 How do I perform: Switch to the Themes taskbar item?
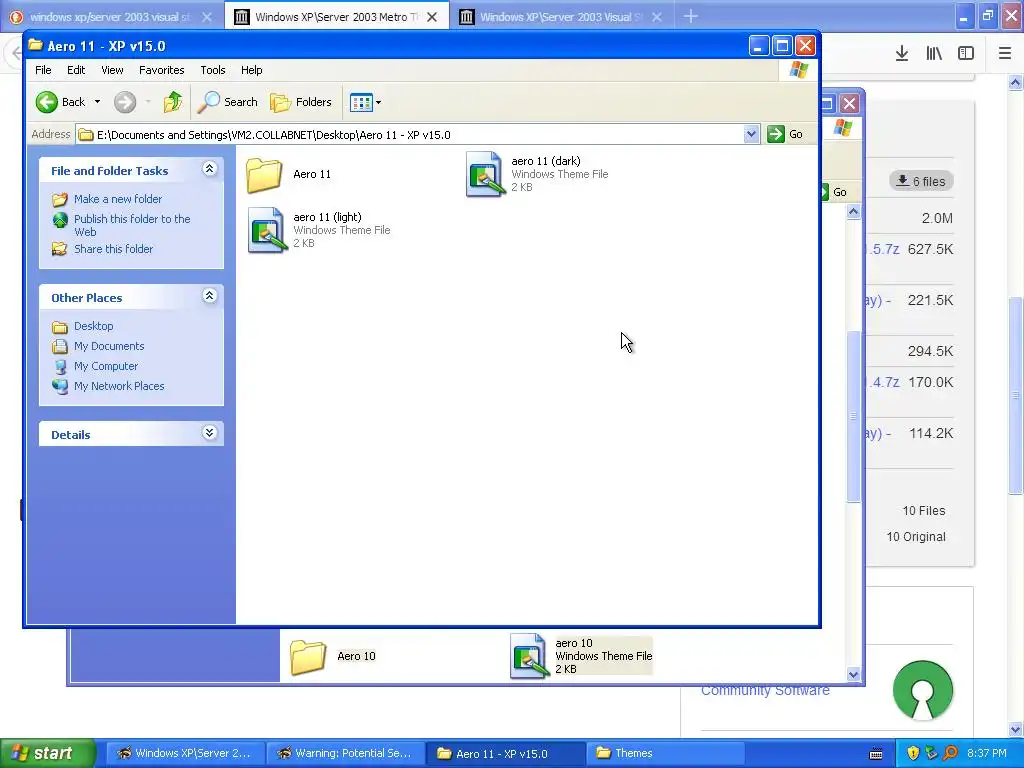coord(665,753)
